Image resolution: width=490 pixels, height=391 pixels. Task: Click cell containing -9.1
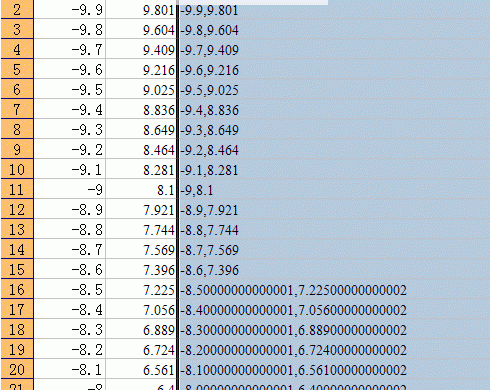(70, 169)
